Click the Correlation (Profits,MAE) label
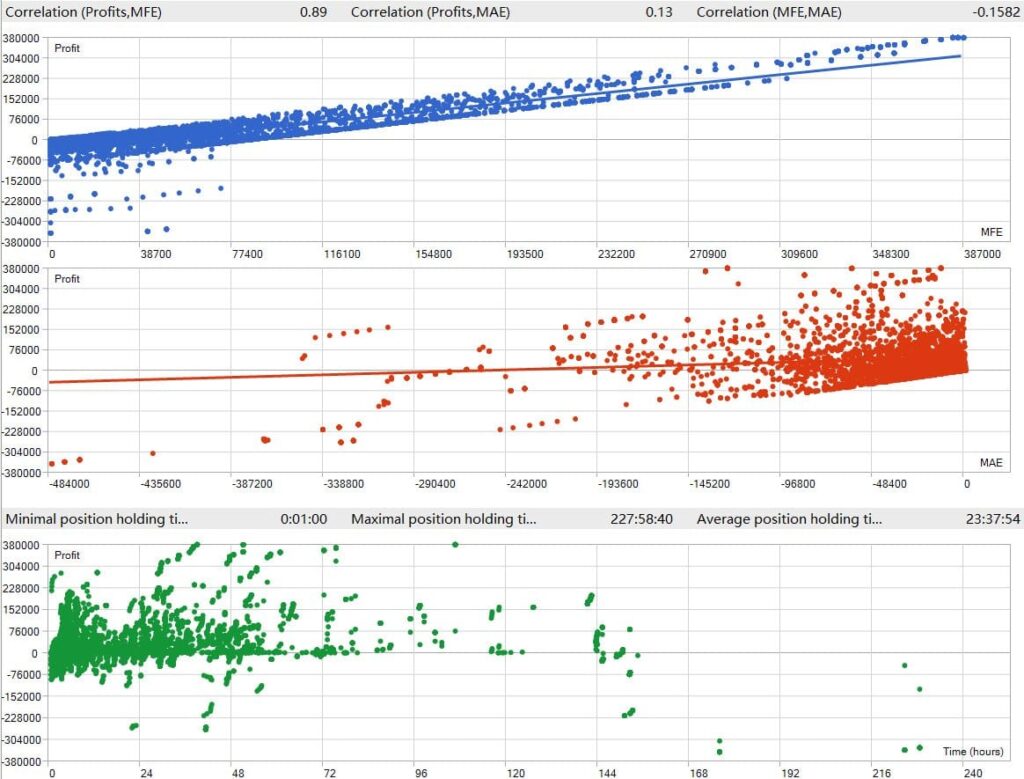This screenshot has height=779, width=1024. click(428, 12)
